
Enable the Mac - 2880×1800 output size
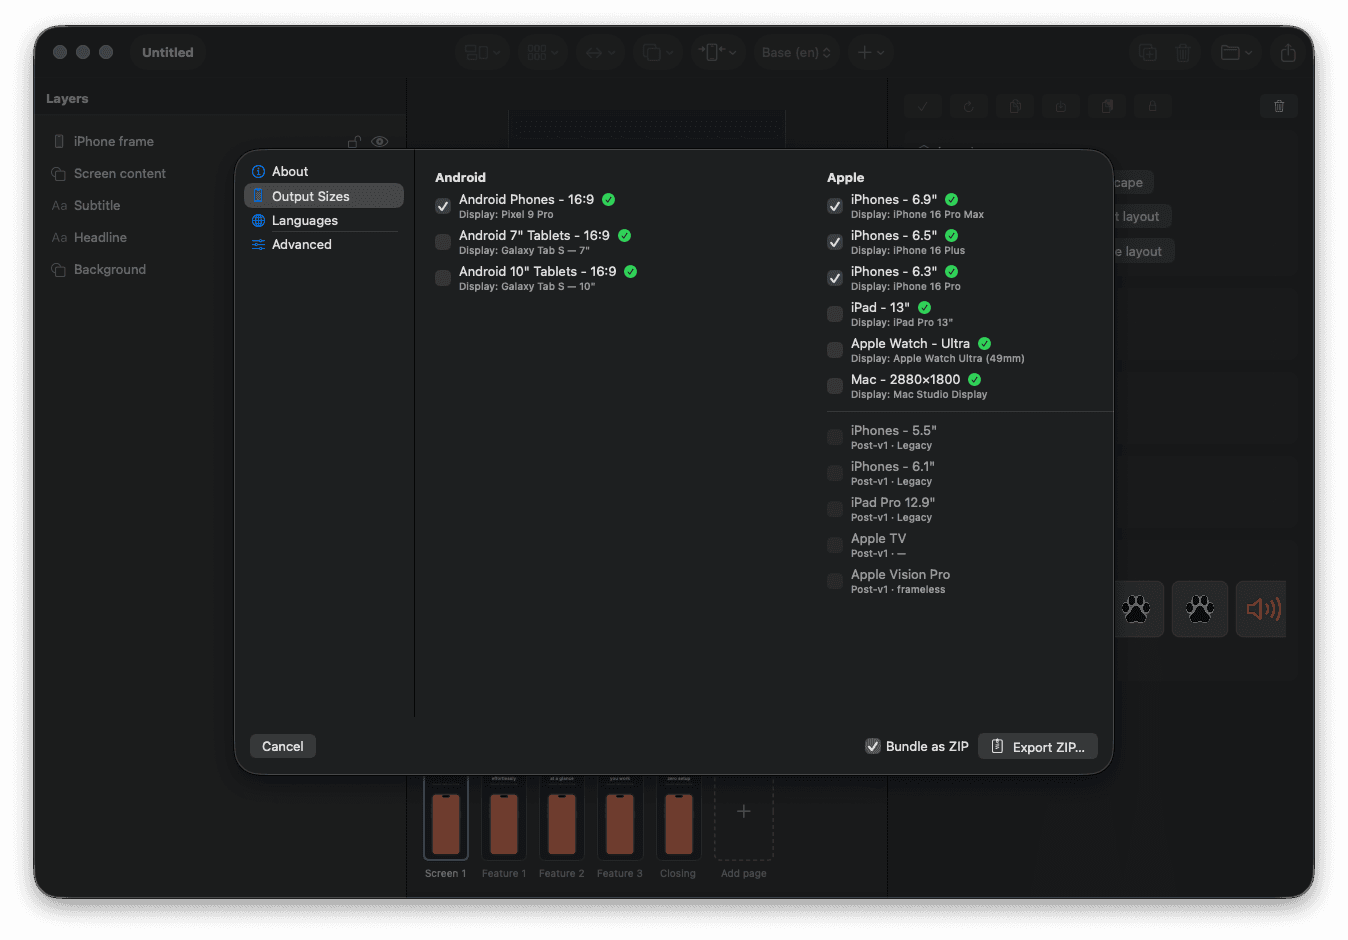835,386
